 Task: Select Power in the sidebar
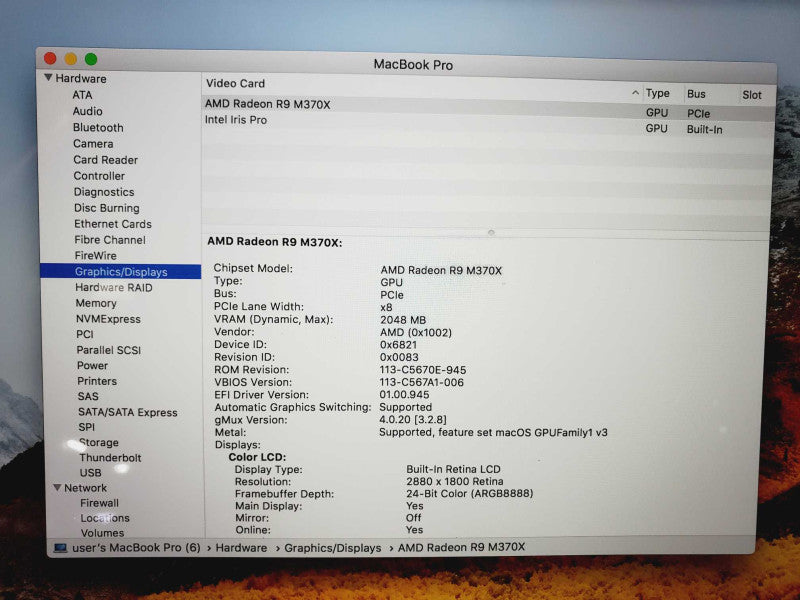[92, 365]
